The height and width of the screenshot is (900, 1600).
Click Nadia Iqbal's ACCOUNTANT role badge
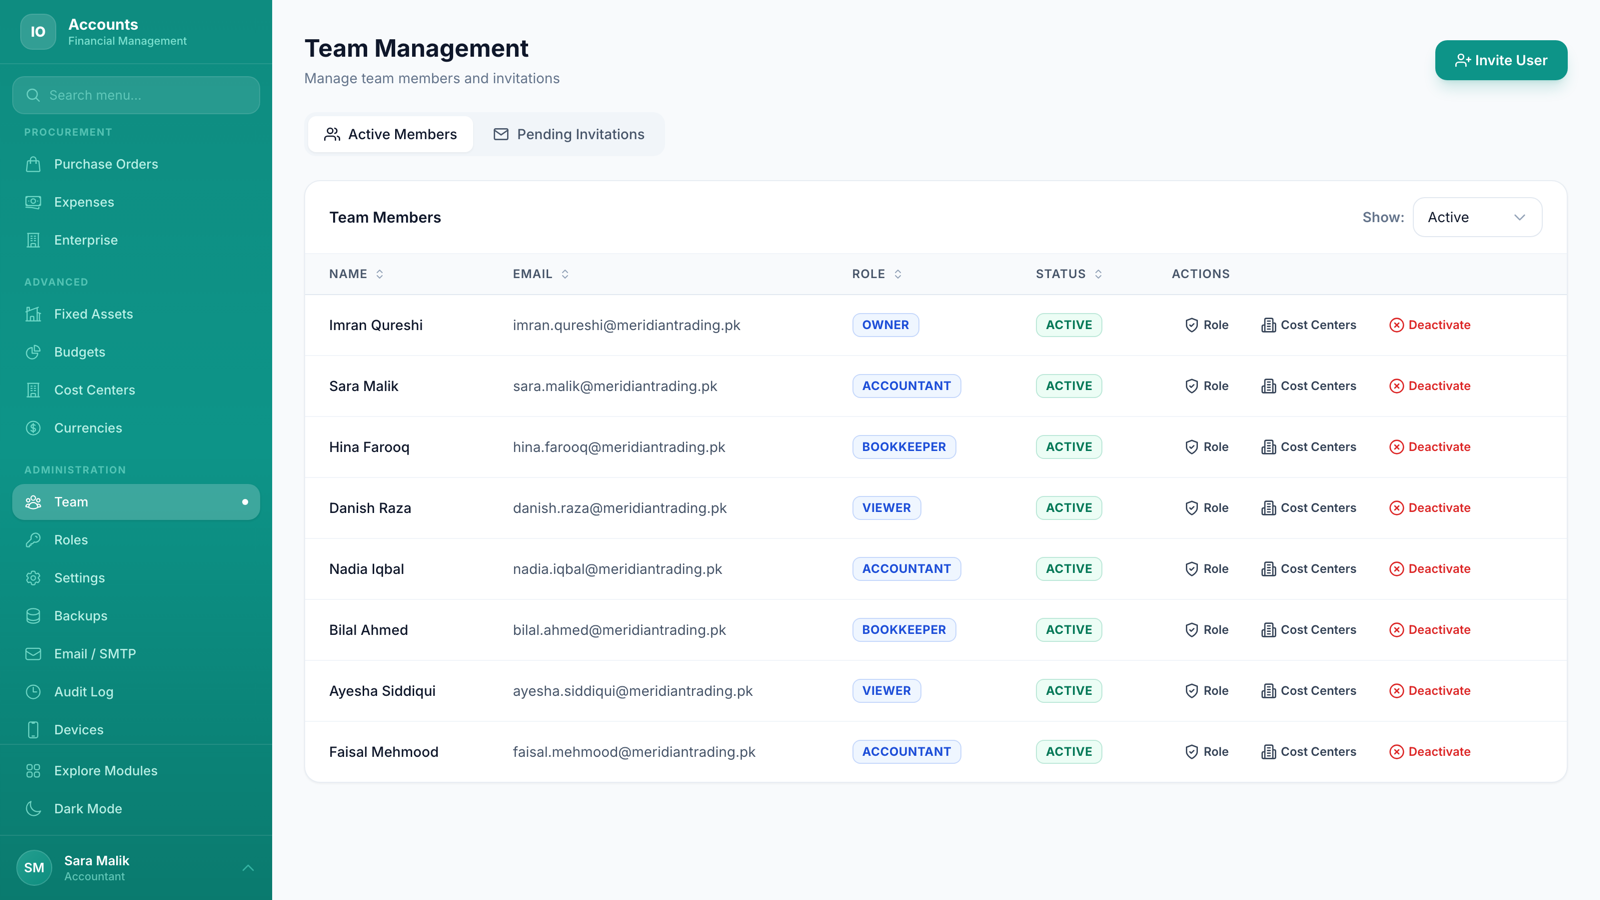click(906, 569)
